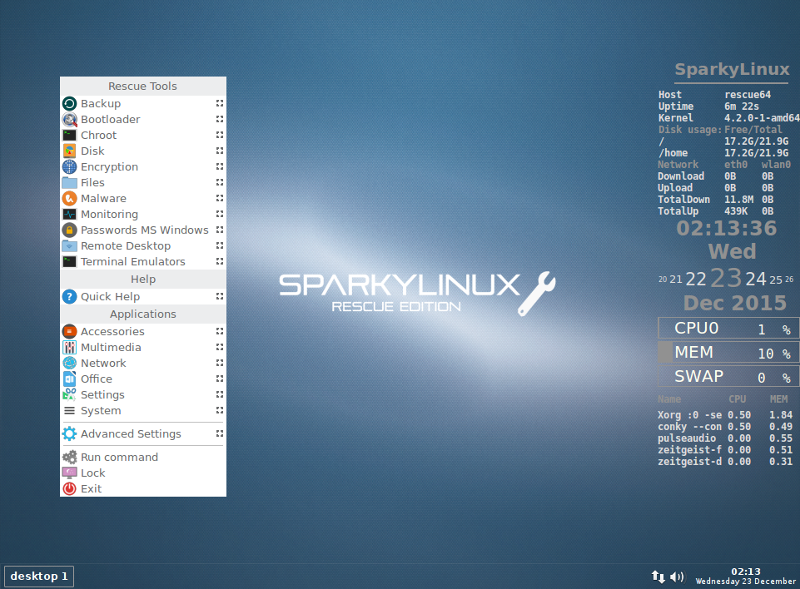Click the Lock screen monitor icon
This screenshot has width=800, height=589.
point(69,473)
